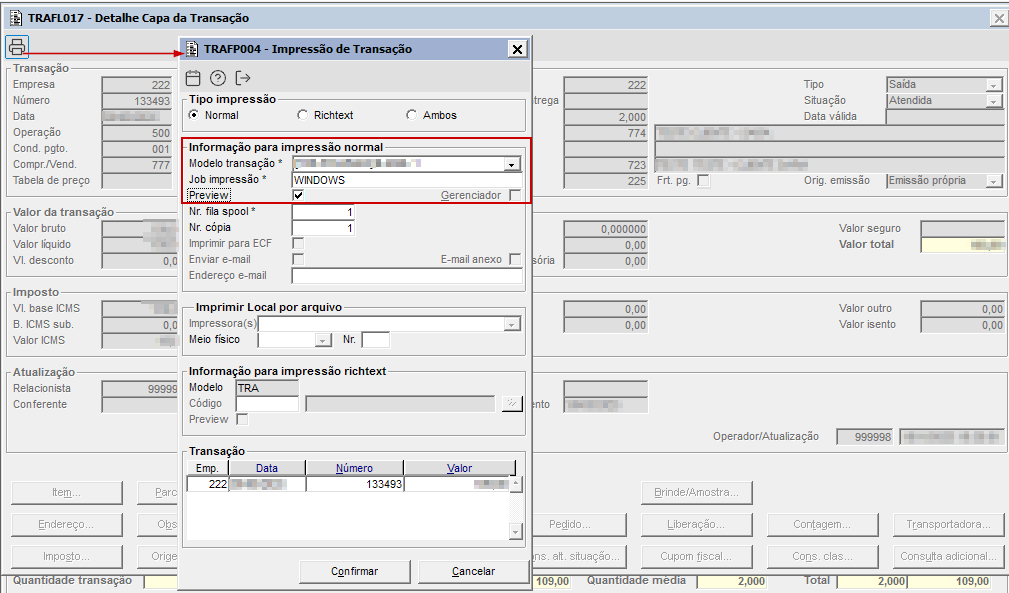Click the Nr. cópia field
This screenshot has height=593, width=1009.
tap(323, 228)
